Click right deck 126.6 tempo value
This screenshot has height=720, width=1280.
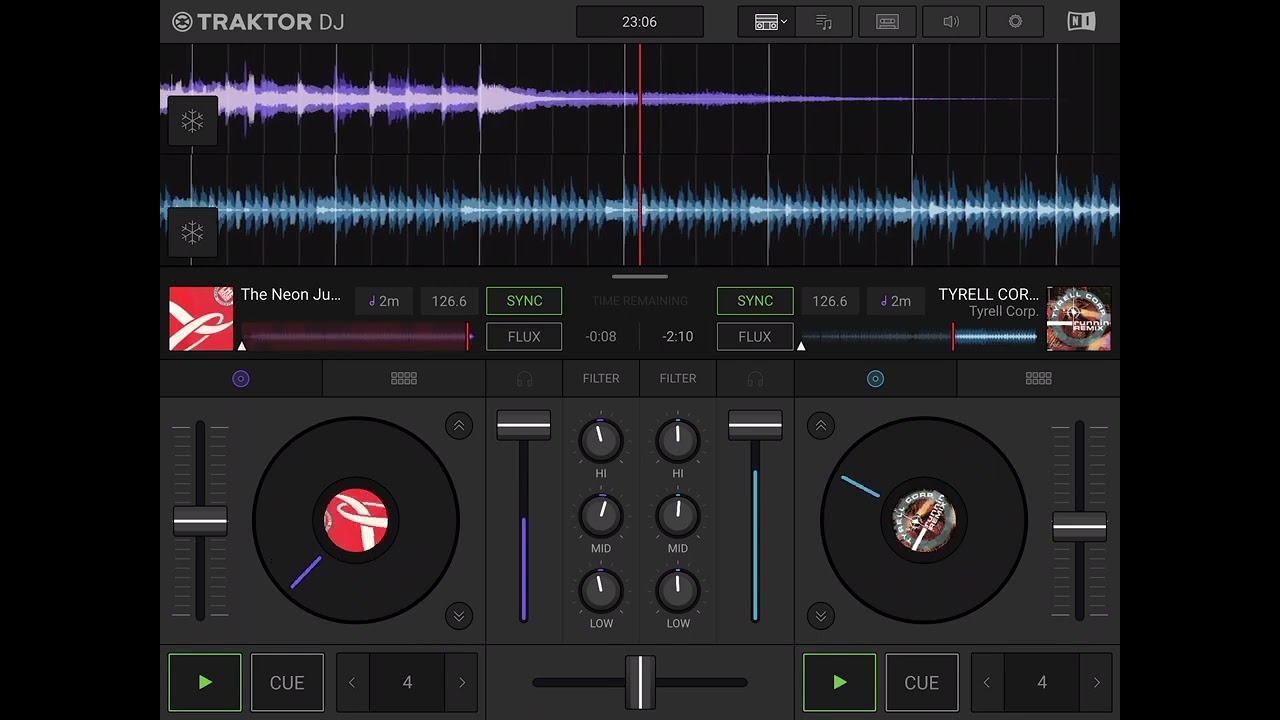pyautogui.click(x=830, y=301)
